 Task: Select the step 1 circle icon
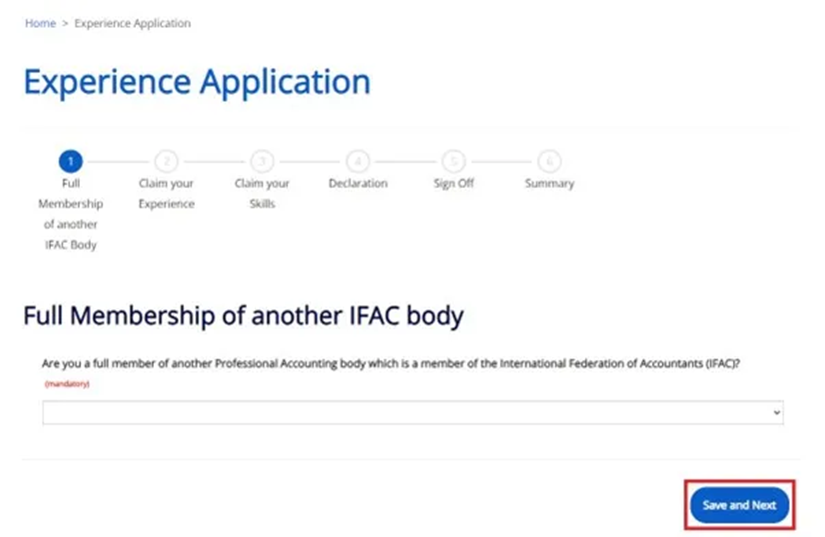pyautogui.click(x=70, y=160)
